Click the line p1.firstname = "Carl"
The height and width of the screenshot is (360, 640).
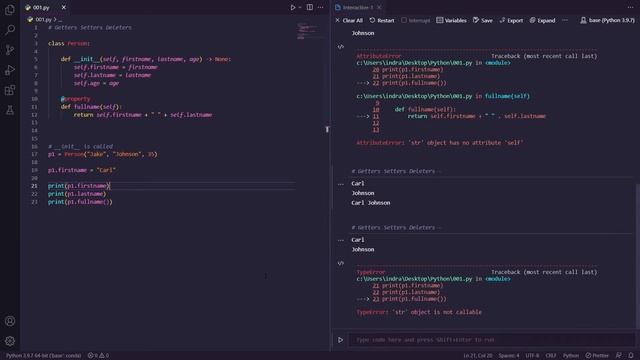pyautogui.click(x=82, y=170)
